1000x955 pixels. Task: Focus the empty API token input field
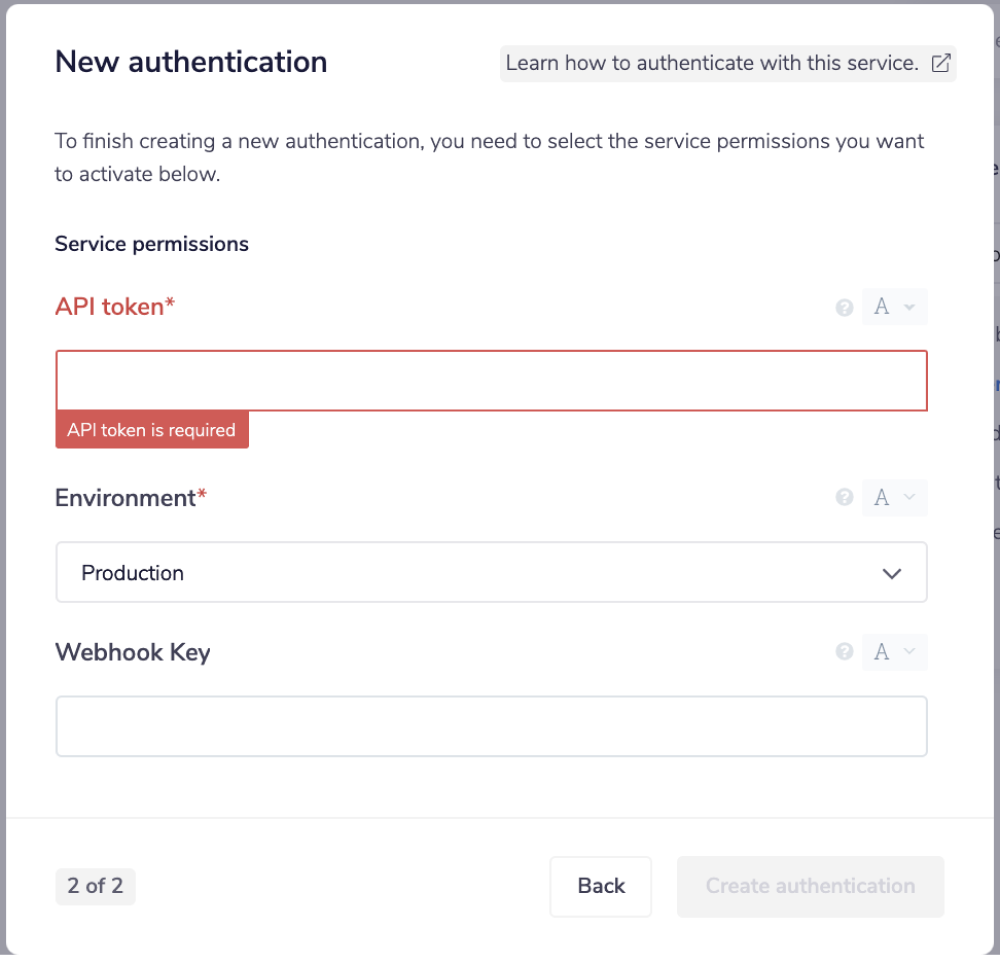click(x=490, y=380)
